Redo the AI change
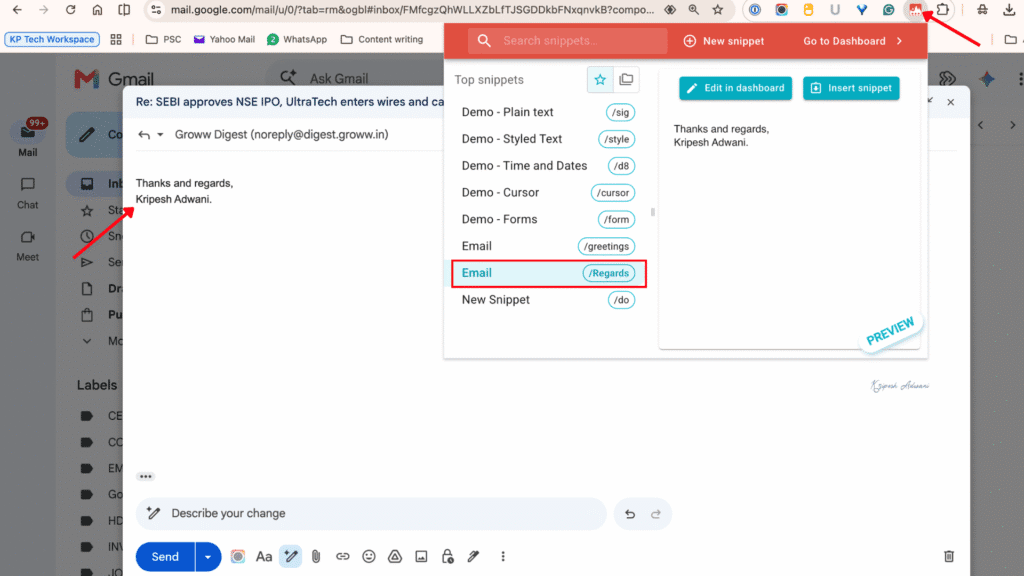This screenshot has width=1024, height=576. tap(656, 514)
